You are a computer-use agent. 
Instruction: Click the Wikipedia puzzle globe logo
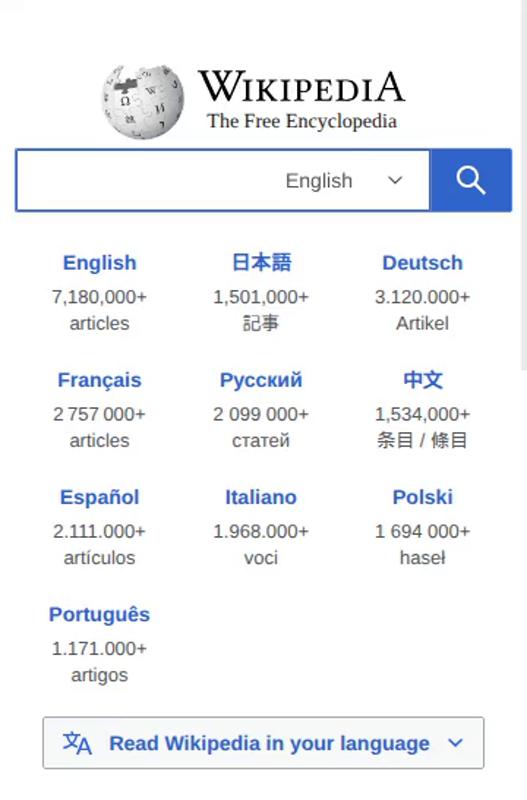[143, 102]
